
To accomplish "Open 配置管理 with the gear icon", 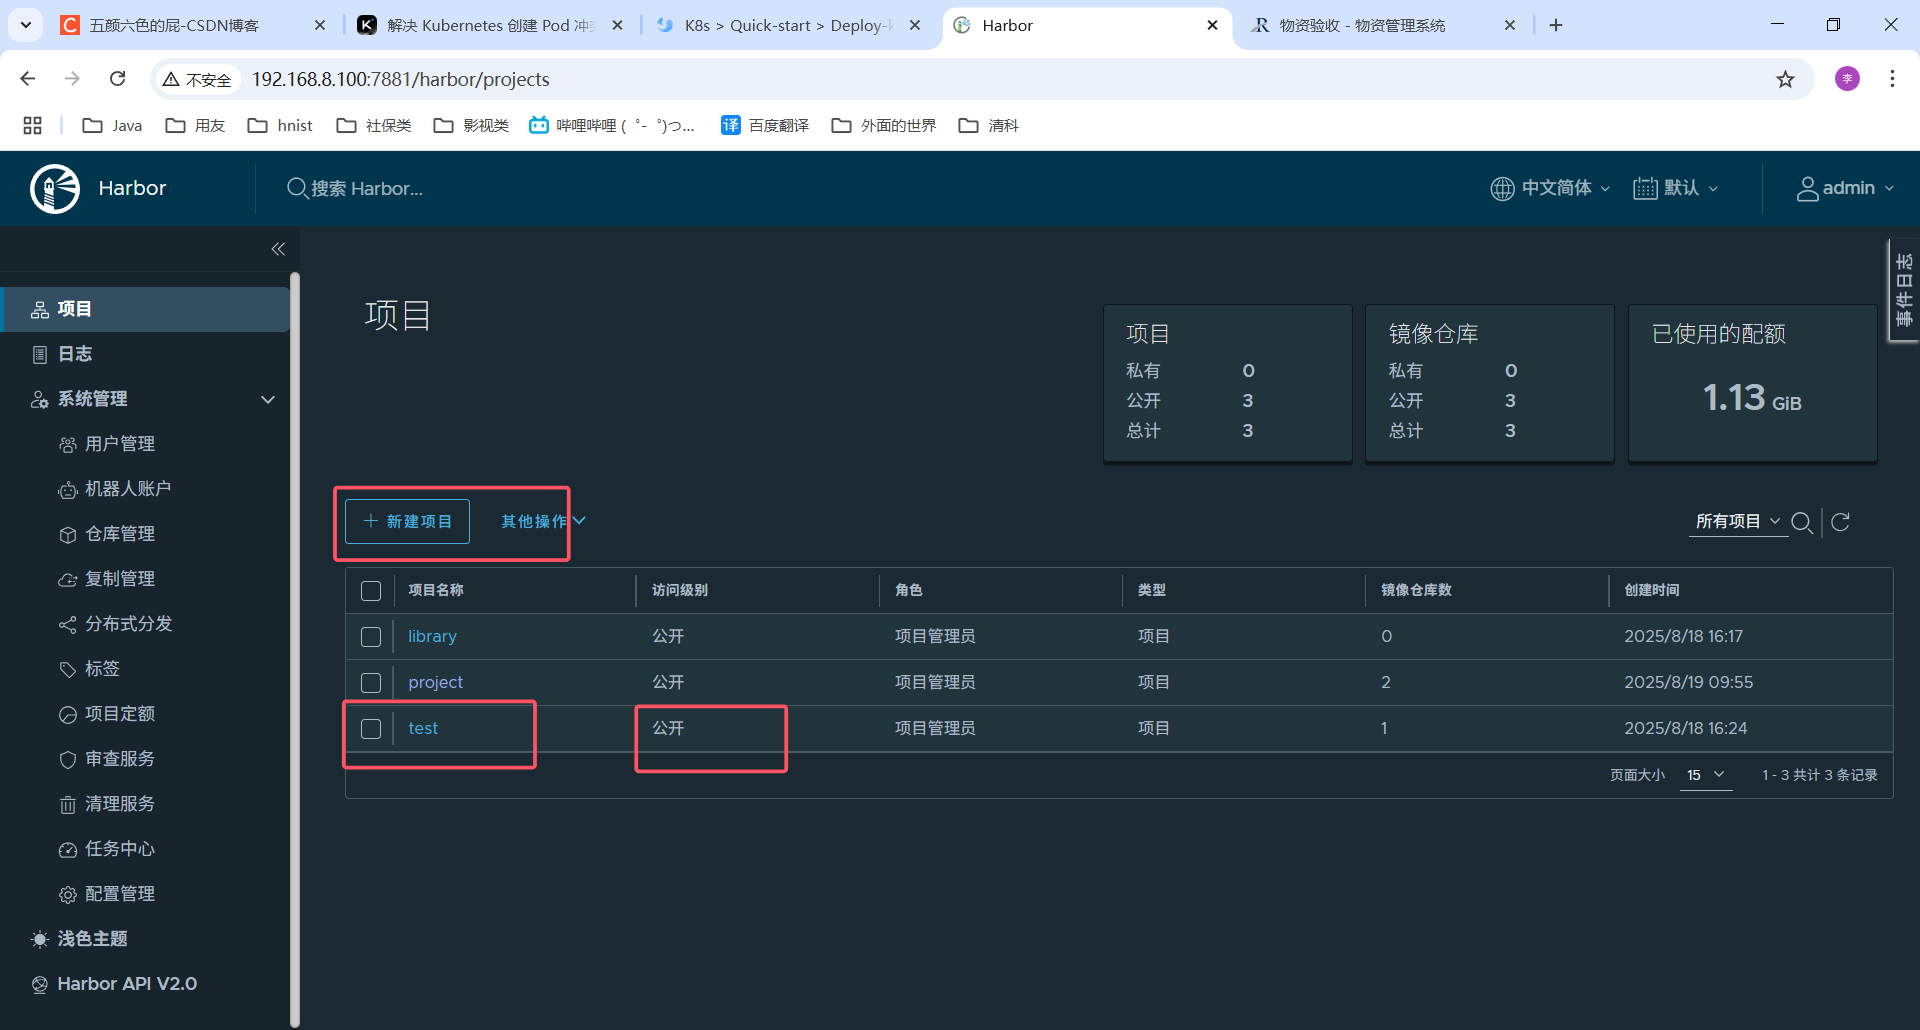I will pos(68,893).
